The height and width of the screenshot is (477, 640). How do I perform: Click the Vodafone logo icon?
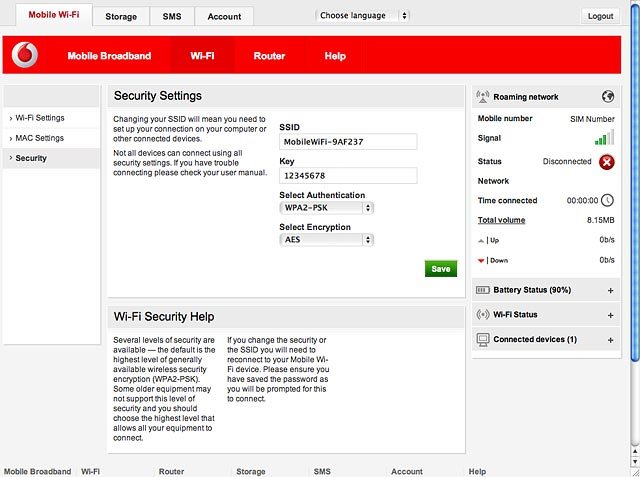pos(25,55)
